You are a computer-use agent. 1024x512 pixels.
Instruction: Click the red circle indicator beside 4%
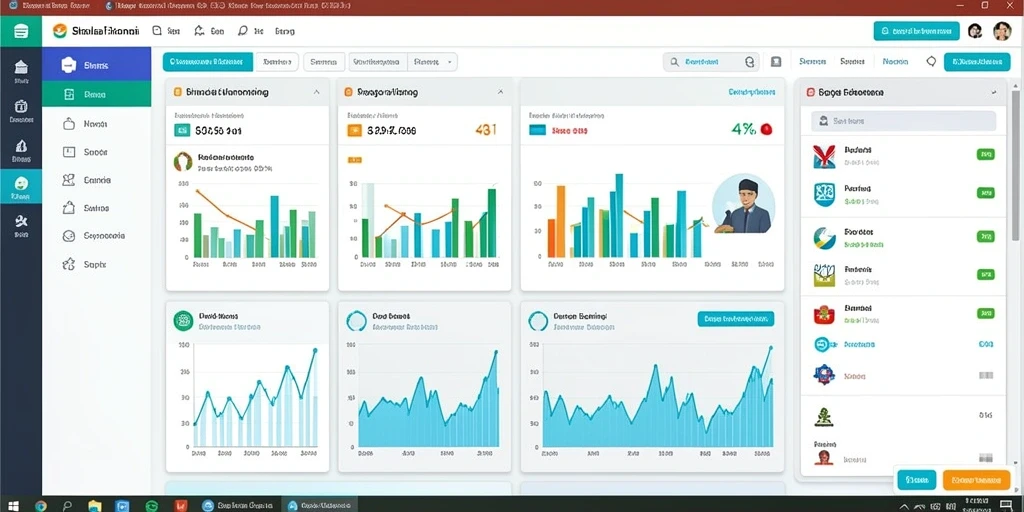(766, 129)
